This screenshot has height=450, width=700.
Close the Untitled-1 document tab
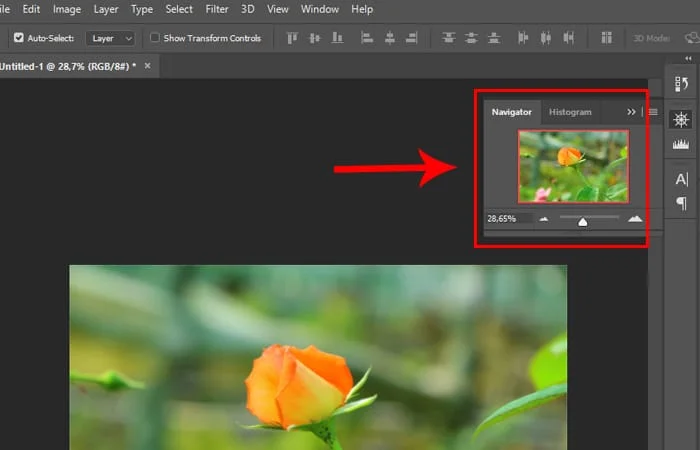[147, 66]
